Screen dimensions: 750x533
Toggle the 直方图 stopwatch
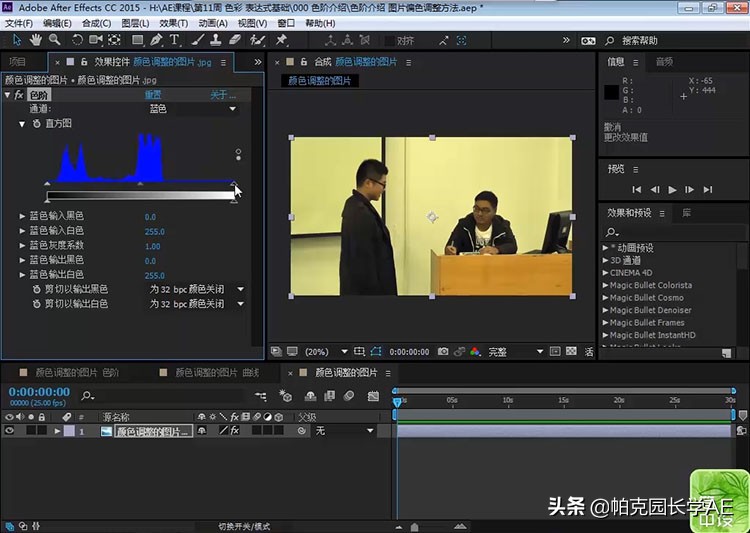click(x=36, y=123)
